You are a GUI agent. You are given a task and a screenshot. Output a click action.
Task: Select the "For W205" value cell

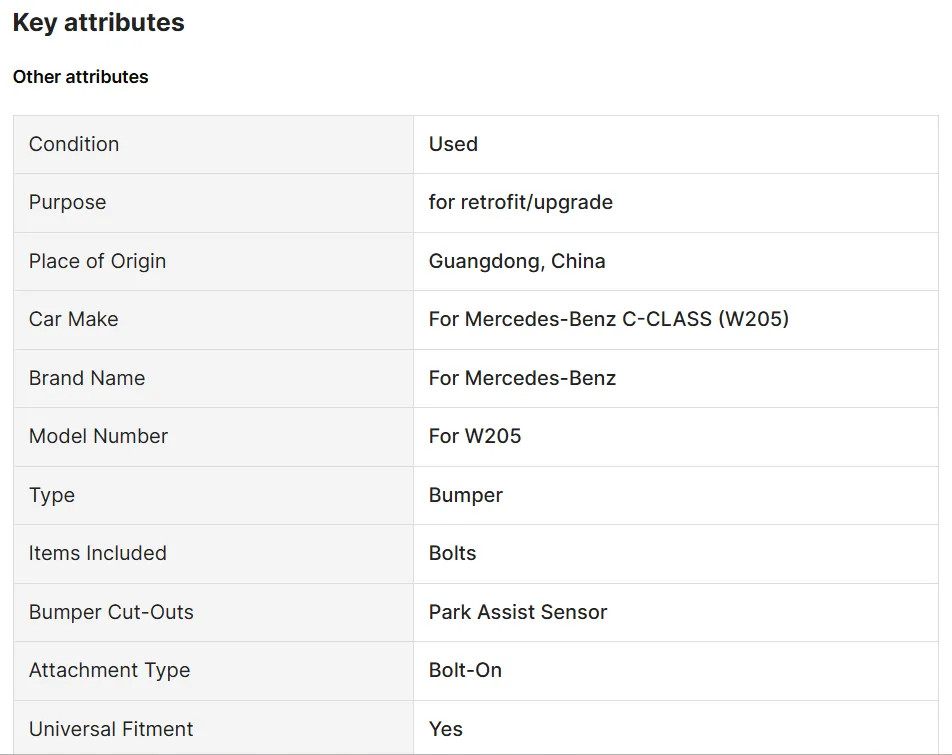(x=475, y=436)
